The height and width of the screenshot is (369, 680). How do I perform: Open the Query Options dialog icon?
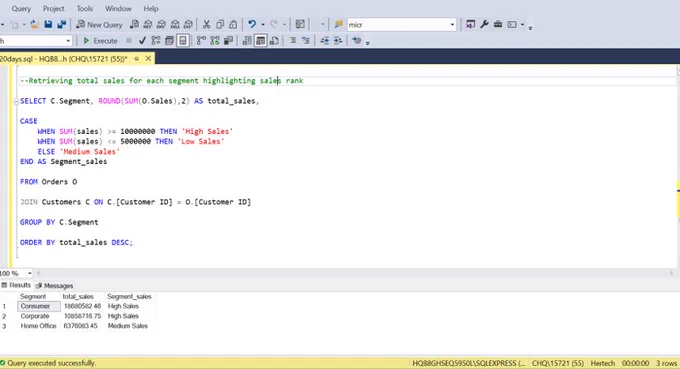pyautogui.click(x=170, y=41)
